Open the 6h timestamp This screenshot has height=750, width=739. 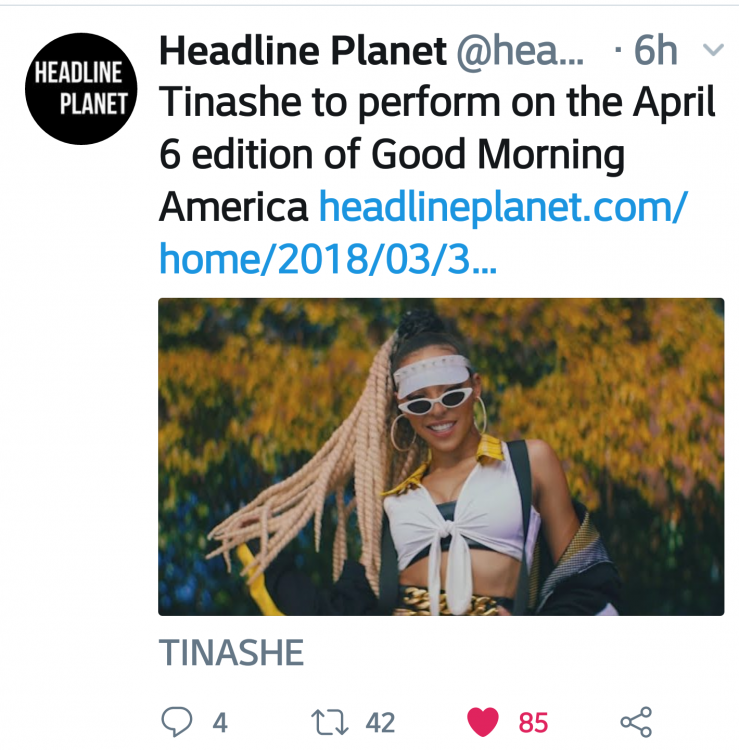pos(655,50)
